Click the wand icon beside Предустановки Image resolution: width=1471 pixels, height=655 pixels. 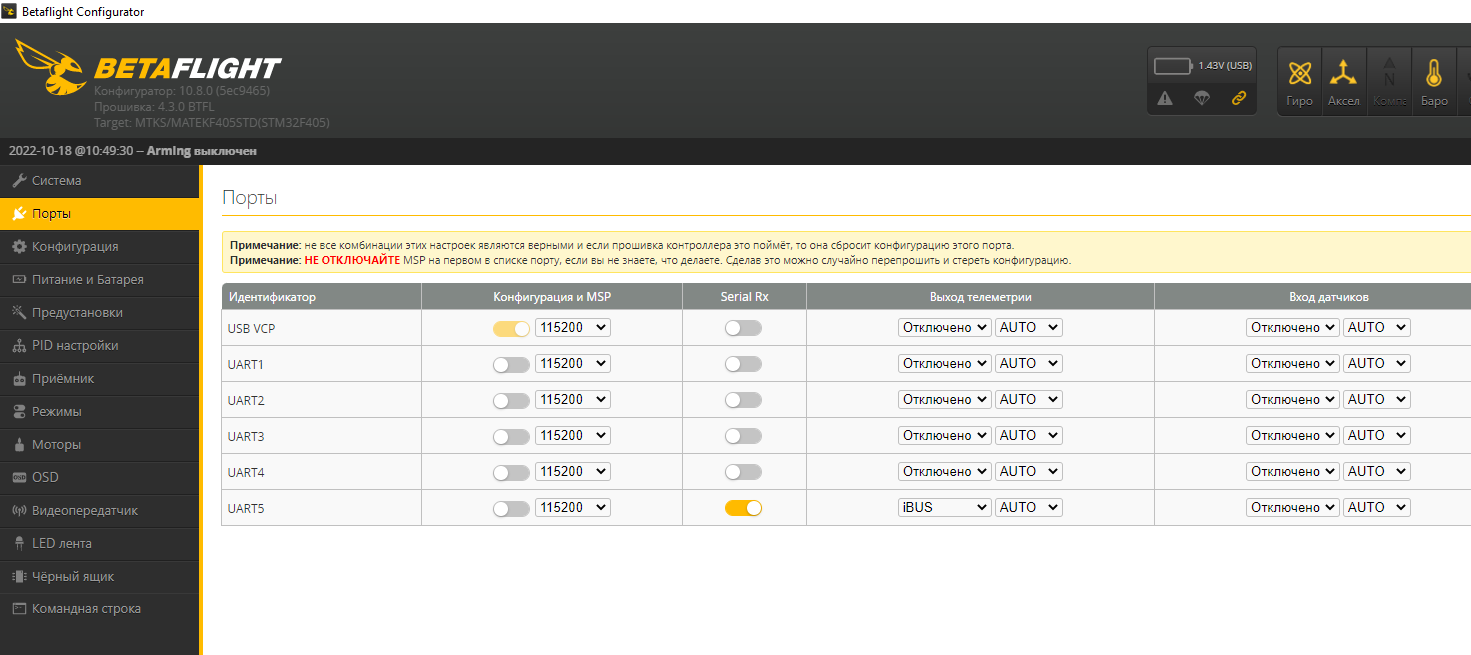[19, 313]
